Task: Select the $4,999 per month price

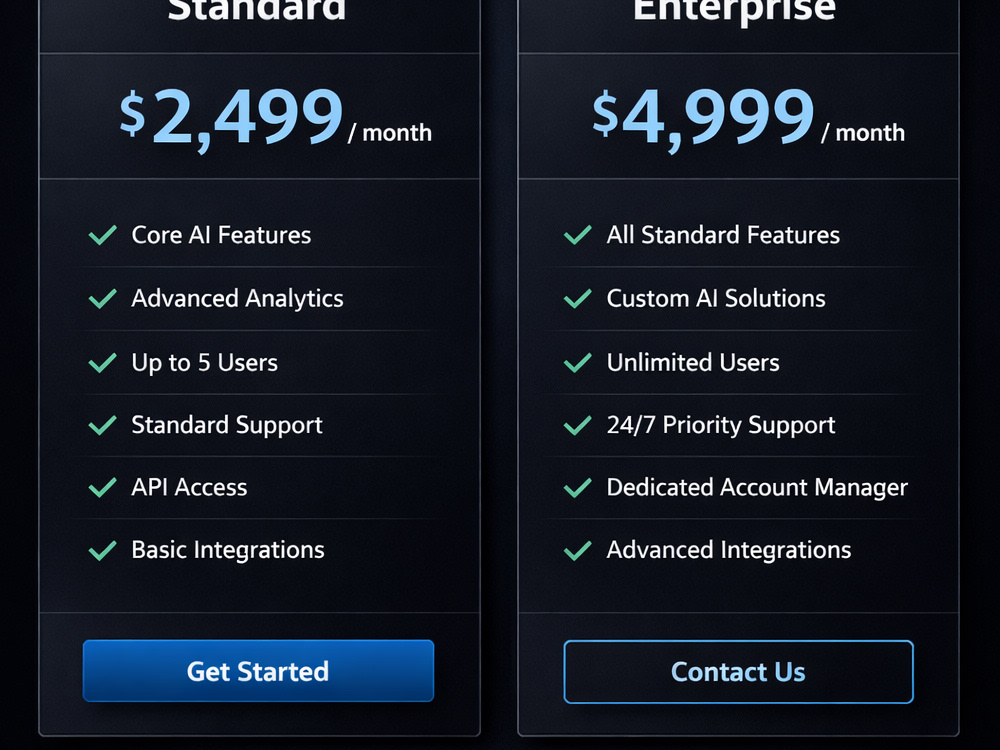Action: [748, 119]
